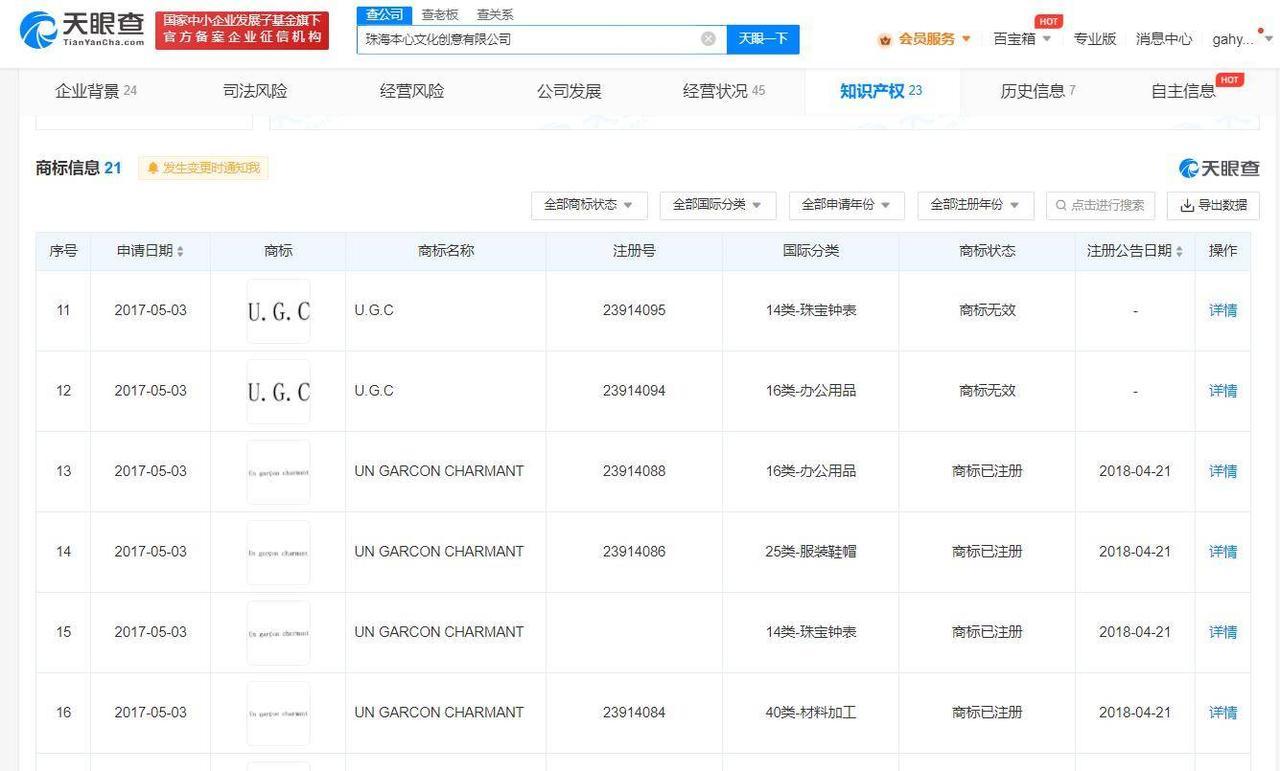Expand 全部注册年份 filter
Viewport: 1280px width, 771px height.
tap(976, 205)
